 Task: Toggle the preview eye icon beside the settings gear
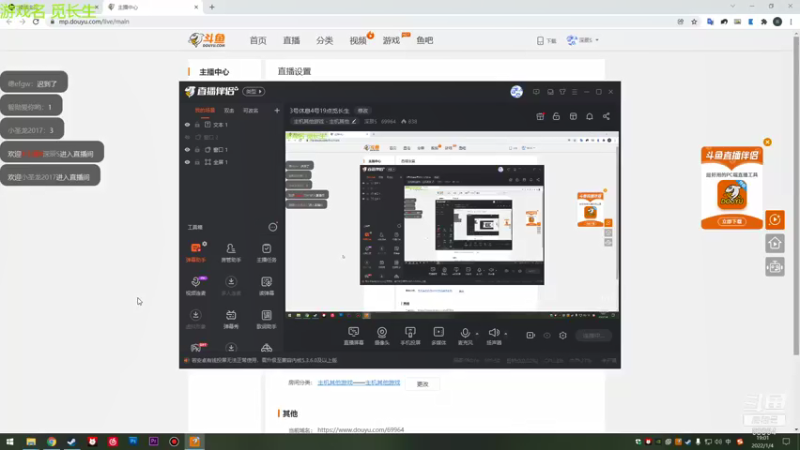click(x=546, y=336)
